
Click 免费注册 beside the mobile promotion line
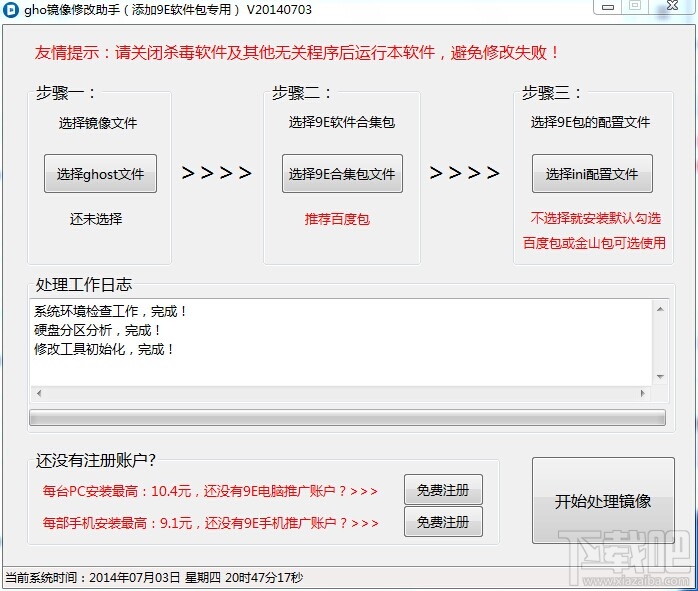tap(443, 522)
